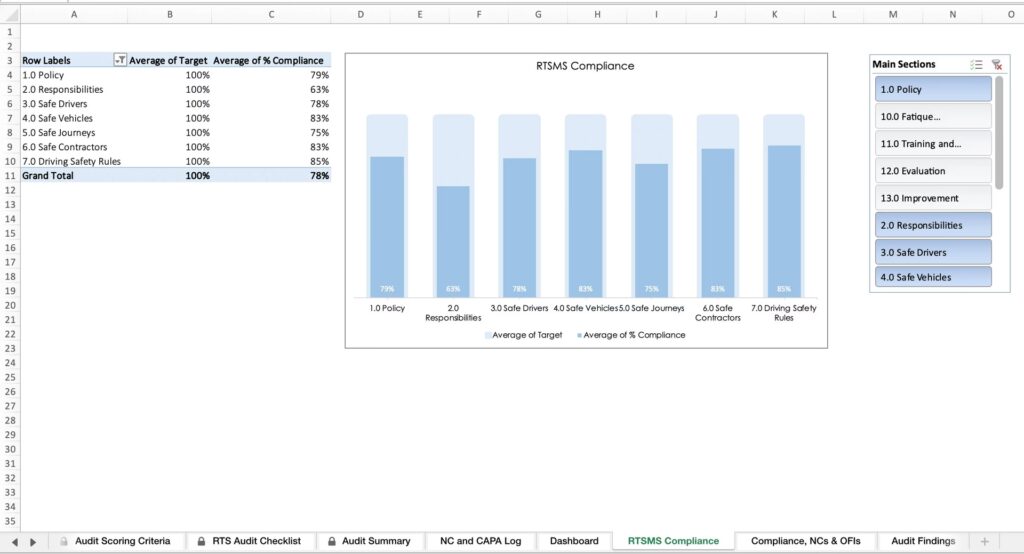Deselect 2.0 Responsibilities in the slicer

pos(932,225)
